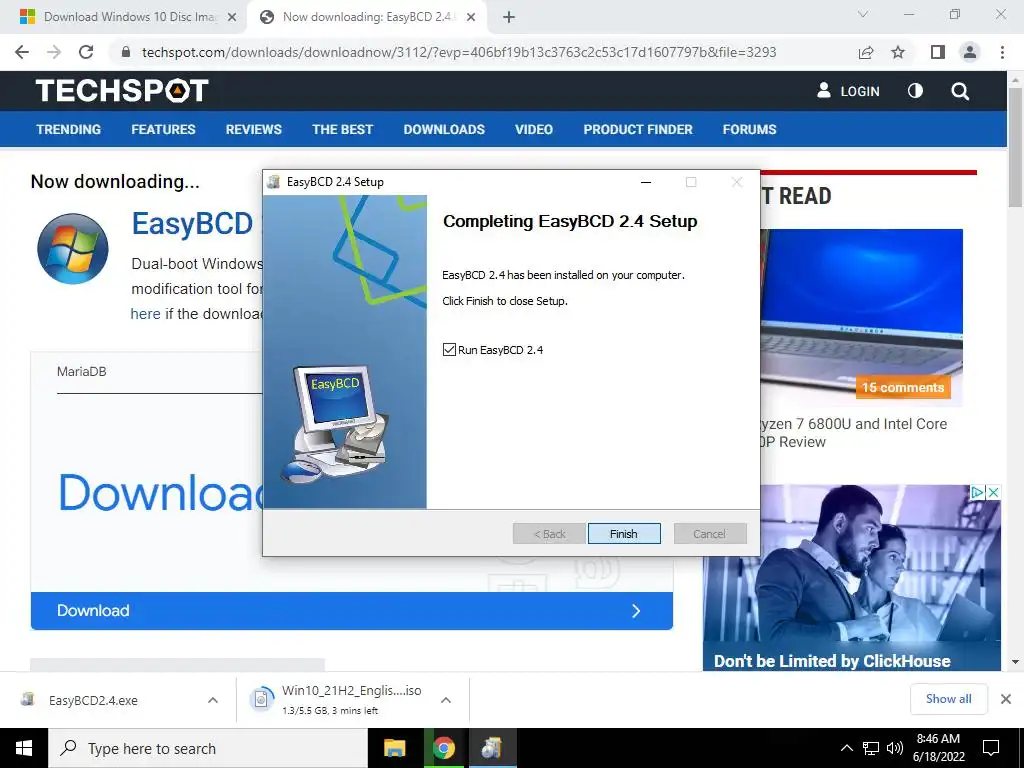Image resolution: width=1024 pixels, height=768 pixels.
Task: Open Action Center notifications icon
Action: tap(991, 748)
